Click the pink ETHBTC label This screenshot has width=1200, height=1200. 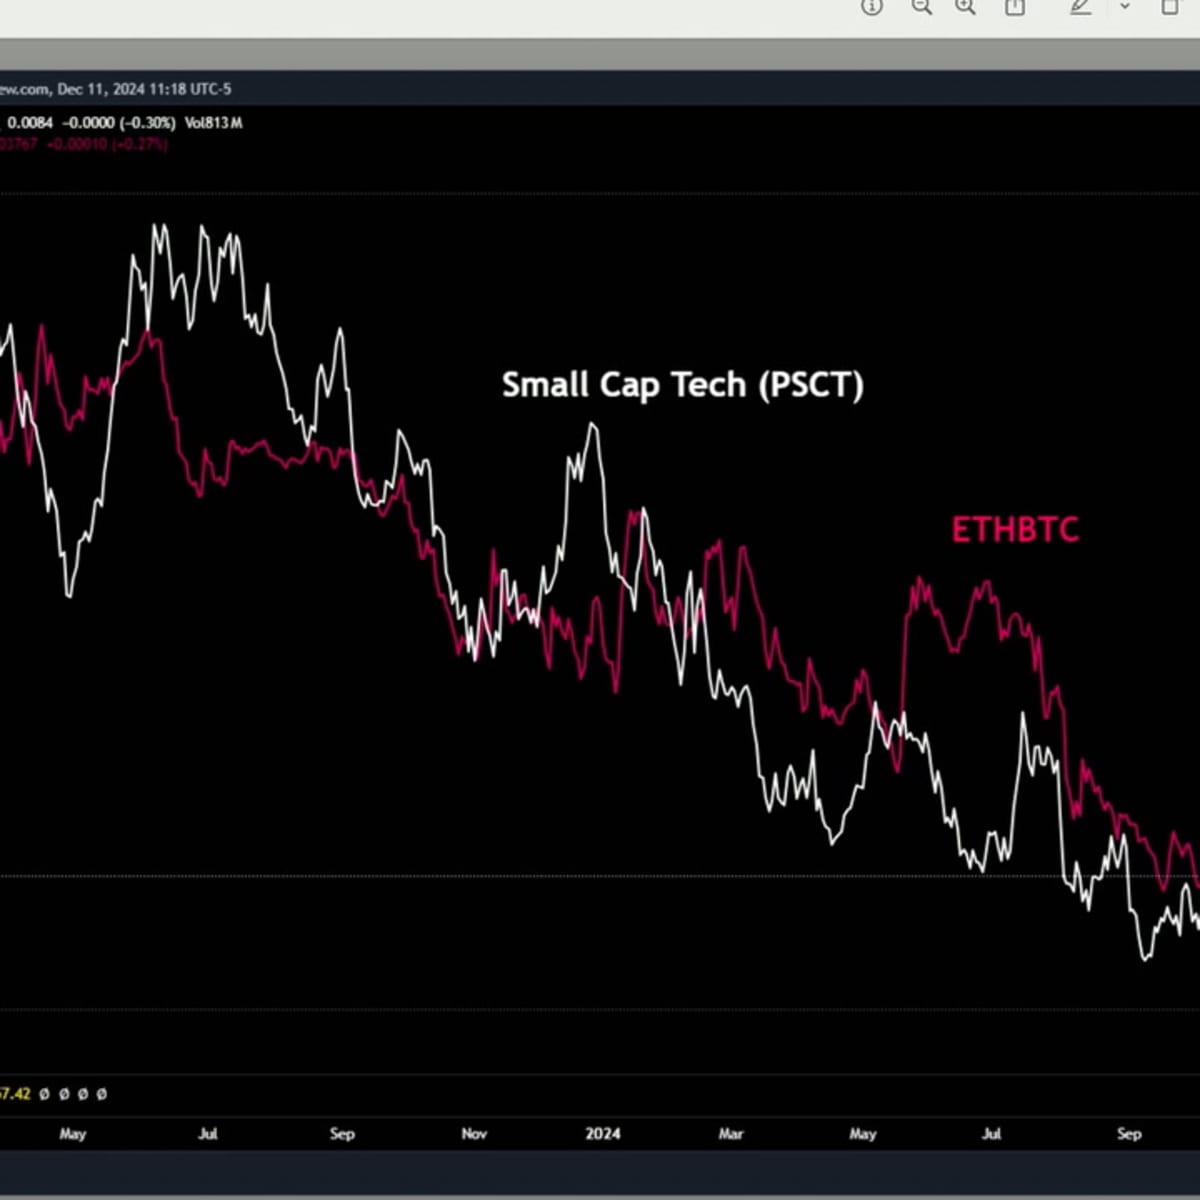[1014, 530]
